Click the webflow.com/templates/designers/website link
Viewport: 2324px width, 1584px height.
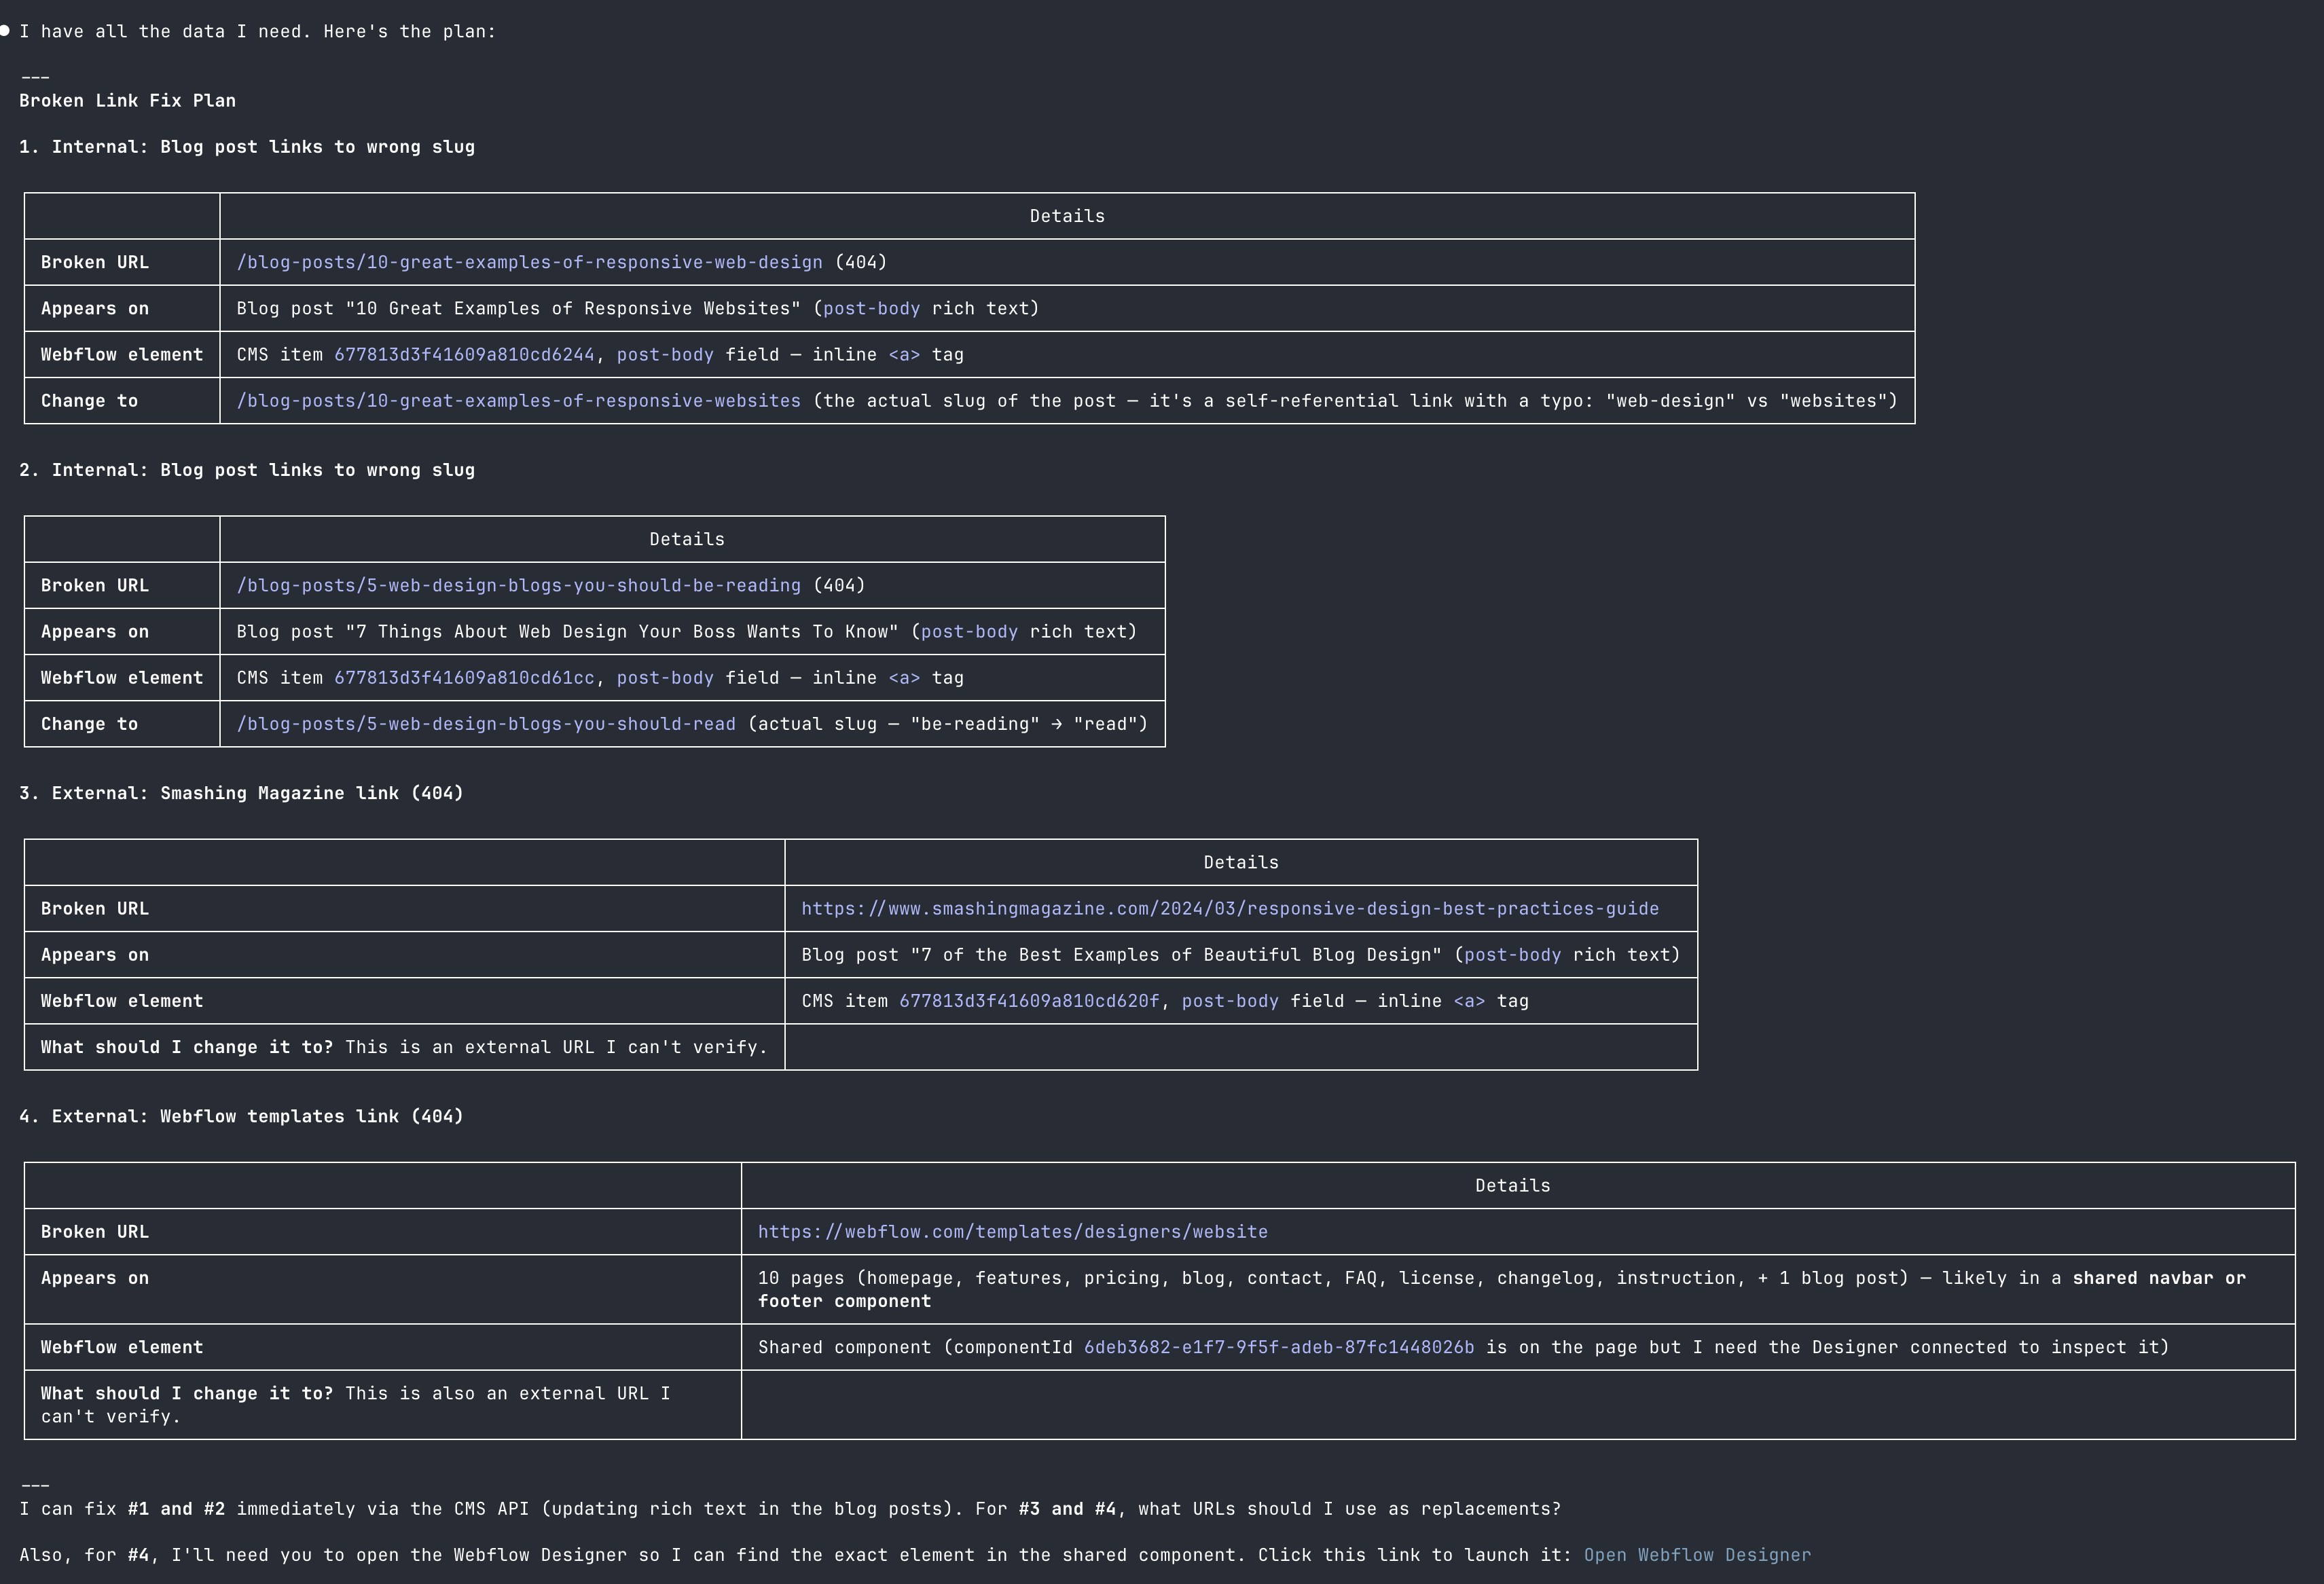point(1012,1231)
